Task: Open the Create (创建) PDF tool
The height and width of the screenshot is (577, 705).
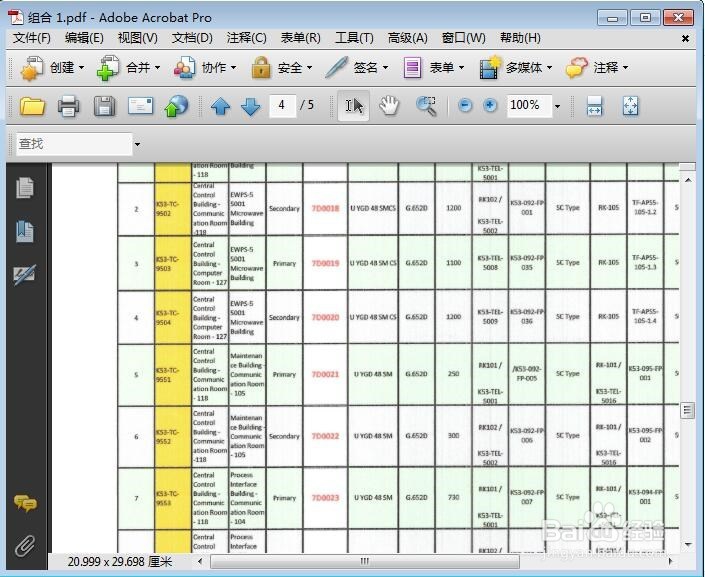Action: point(48,68)
